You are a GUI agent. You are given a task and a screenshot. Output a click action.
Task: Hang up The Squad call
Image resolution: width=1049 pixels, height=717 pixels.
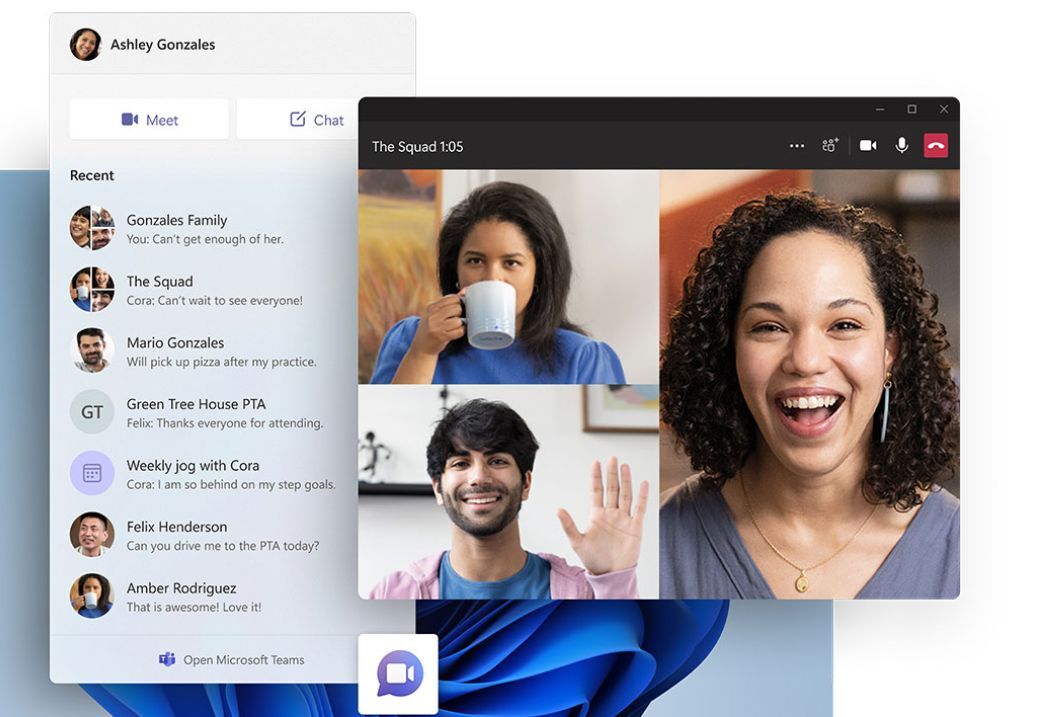[935, 146]
